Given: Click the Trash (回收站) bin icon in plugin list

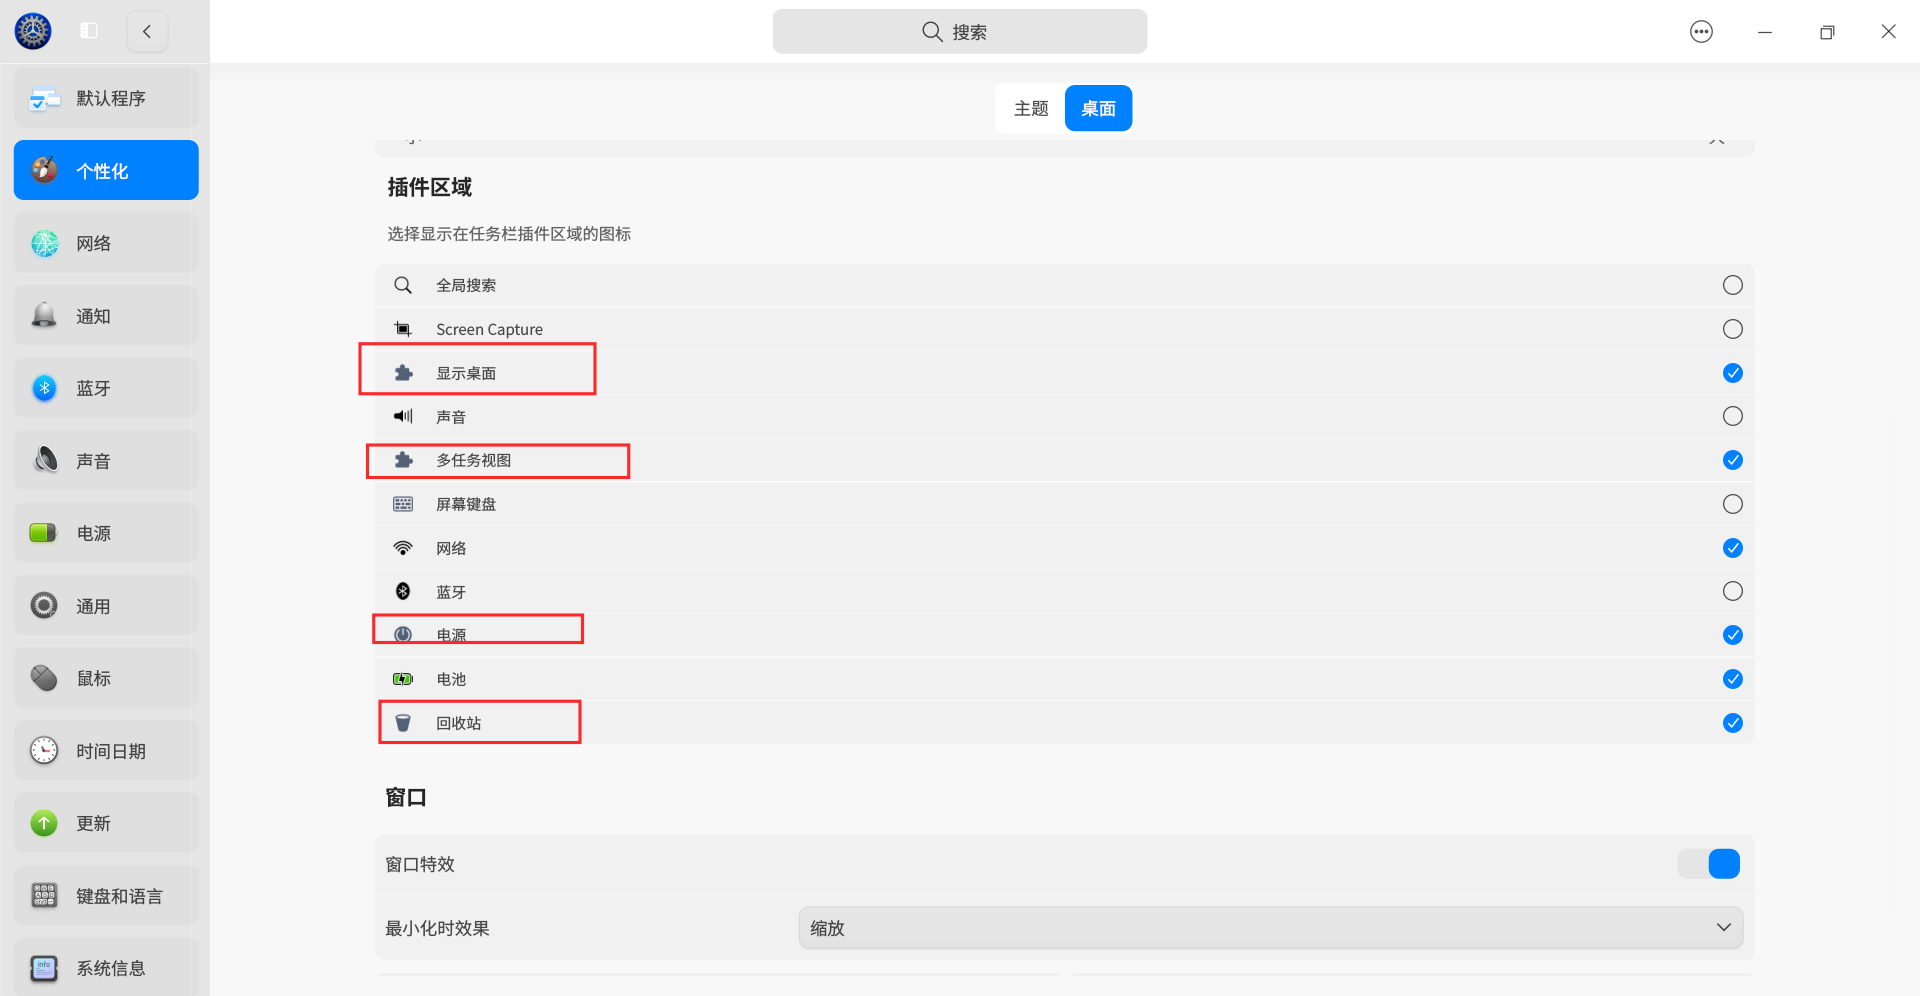Looking at the screenshot, I should [x=403, y=723].
